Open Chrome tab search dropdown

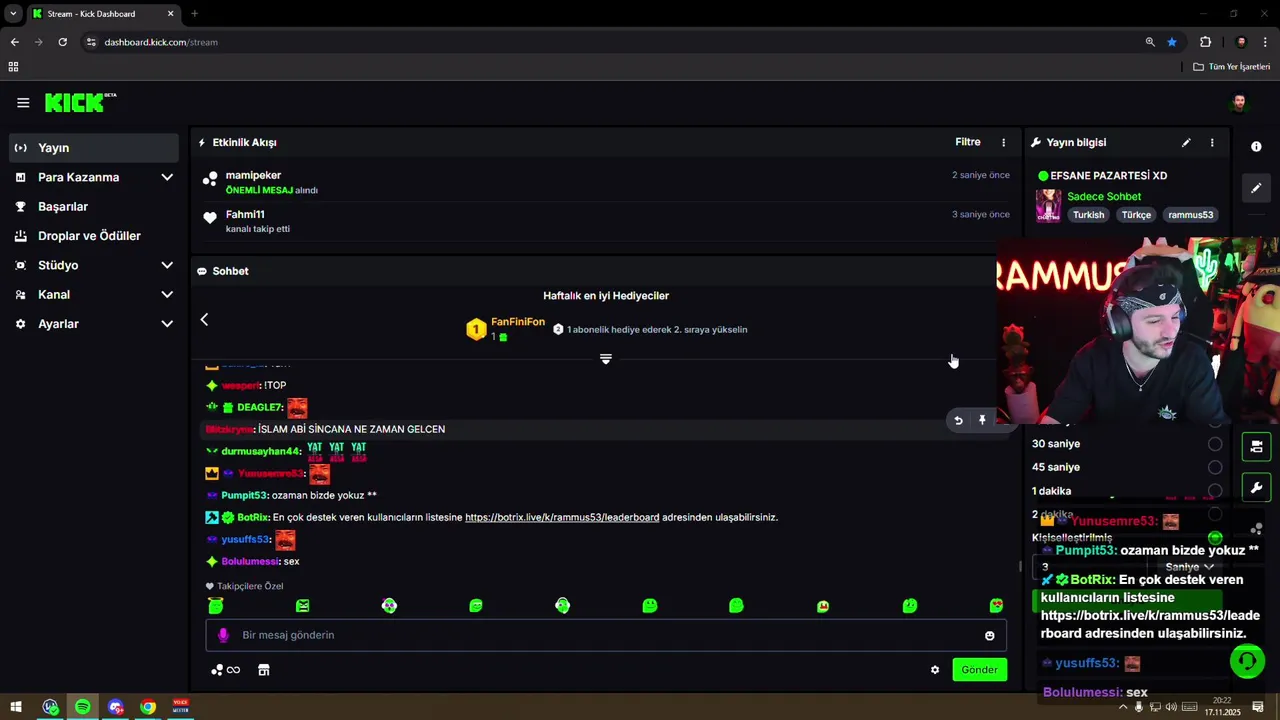[x=13, y=14]
